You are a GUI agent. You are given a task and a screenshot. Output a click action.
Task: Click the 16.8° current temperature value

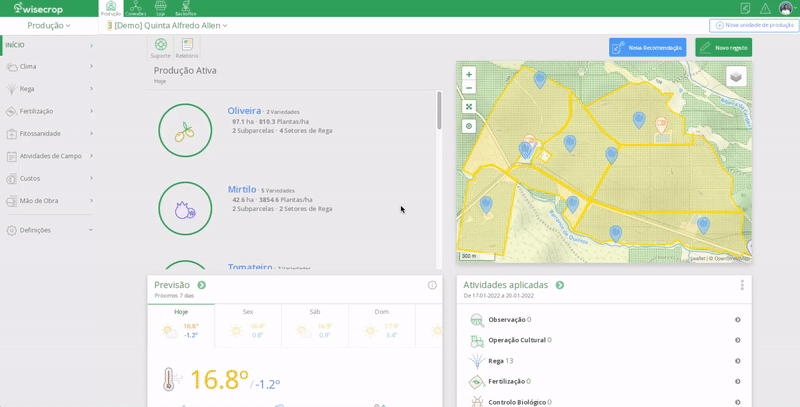tap(219, 380)
